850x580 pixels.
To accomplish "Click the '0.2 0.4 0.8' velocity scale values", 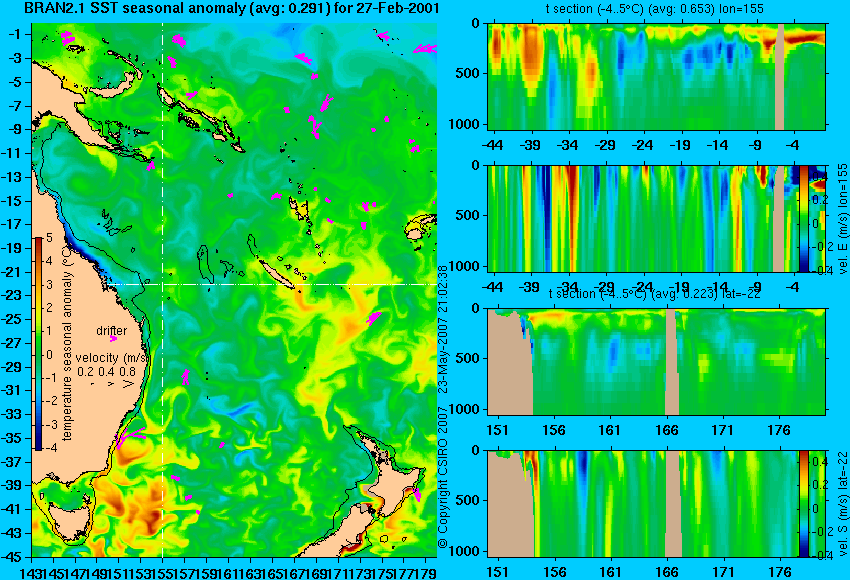I will point(107,372).
